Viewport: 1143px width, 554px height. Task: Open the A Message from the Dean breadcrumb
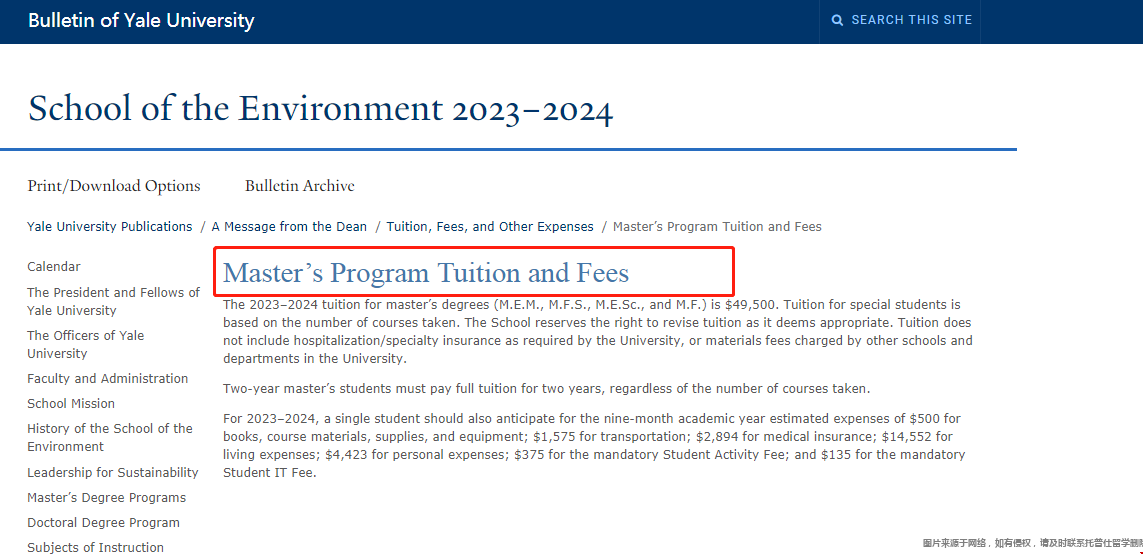click(x=289, y=227)
